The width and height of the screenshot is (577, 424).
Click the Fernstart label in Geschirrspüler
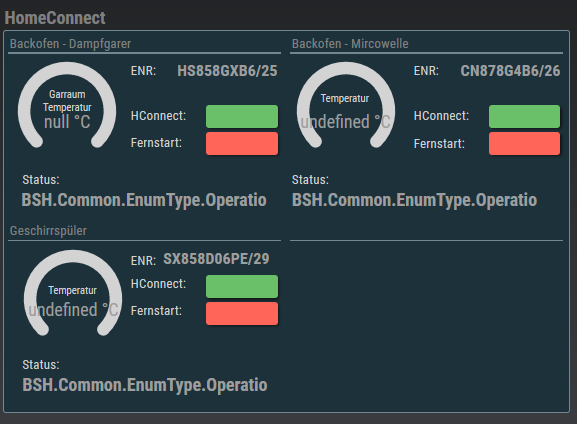coord(156,311)
